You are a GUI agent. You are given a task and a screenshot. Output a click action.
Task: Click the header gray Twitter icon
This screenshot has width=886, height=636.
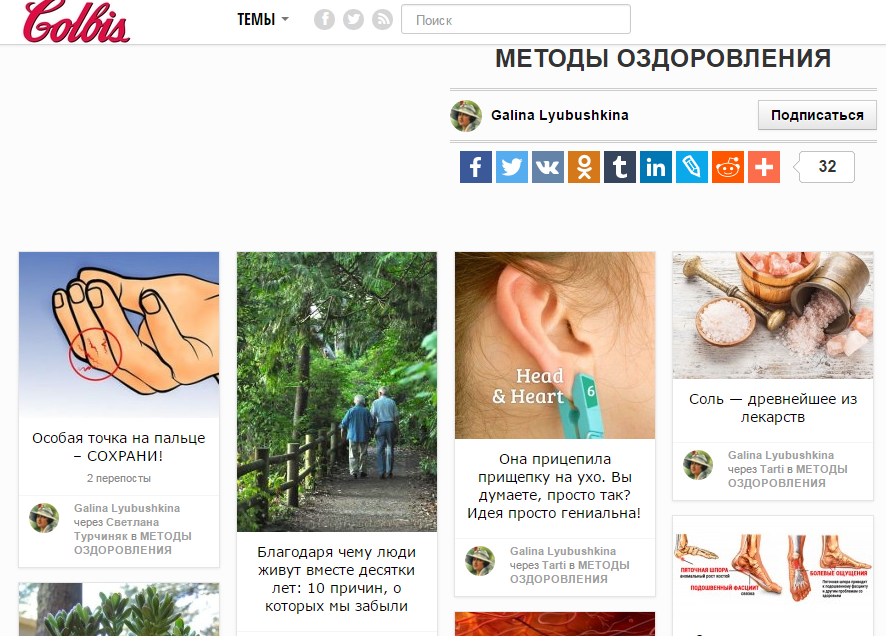point(354,20)
